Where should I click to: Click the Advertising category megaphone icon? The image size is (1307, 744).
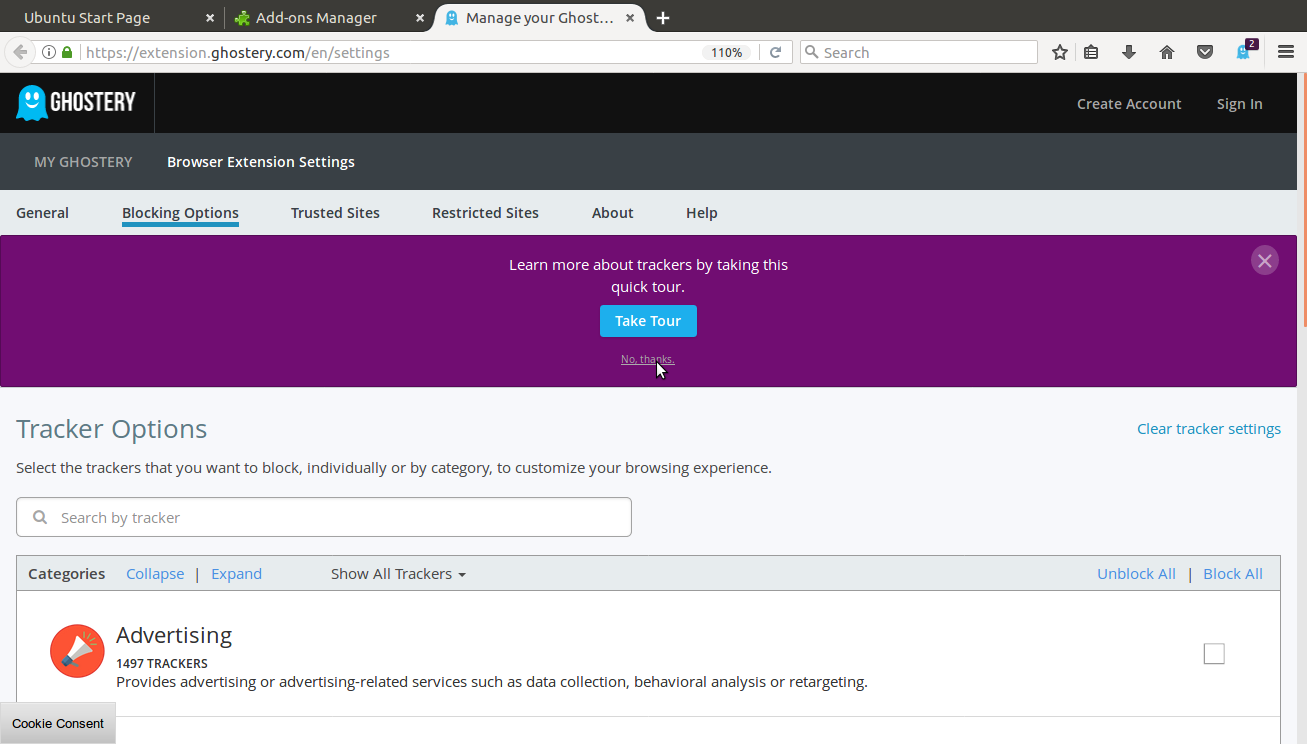pos(77,651)
